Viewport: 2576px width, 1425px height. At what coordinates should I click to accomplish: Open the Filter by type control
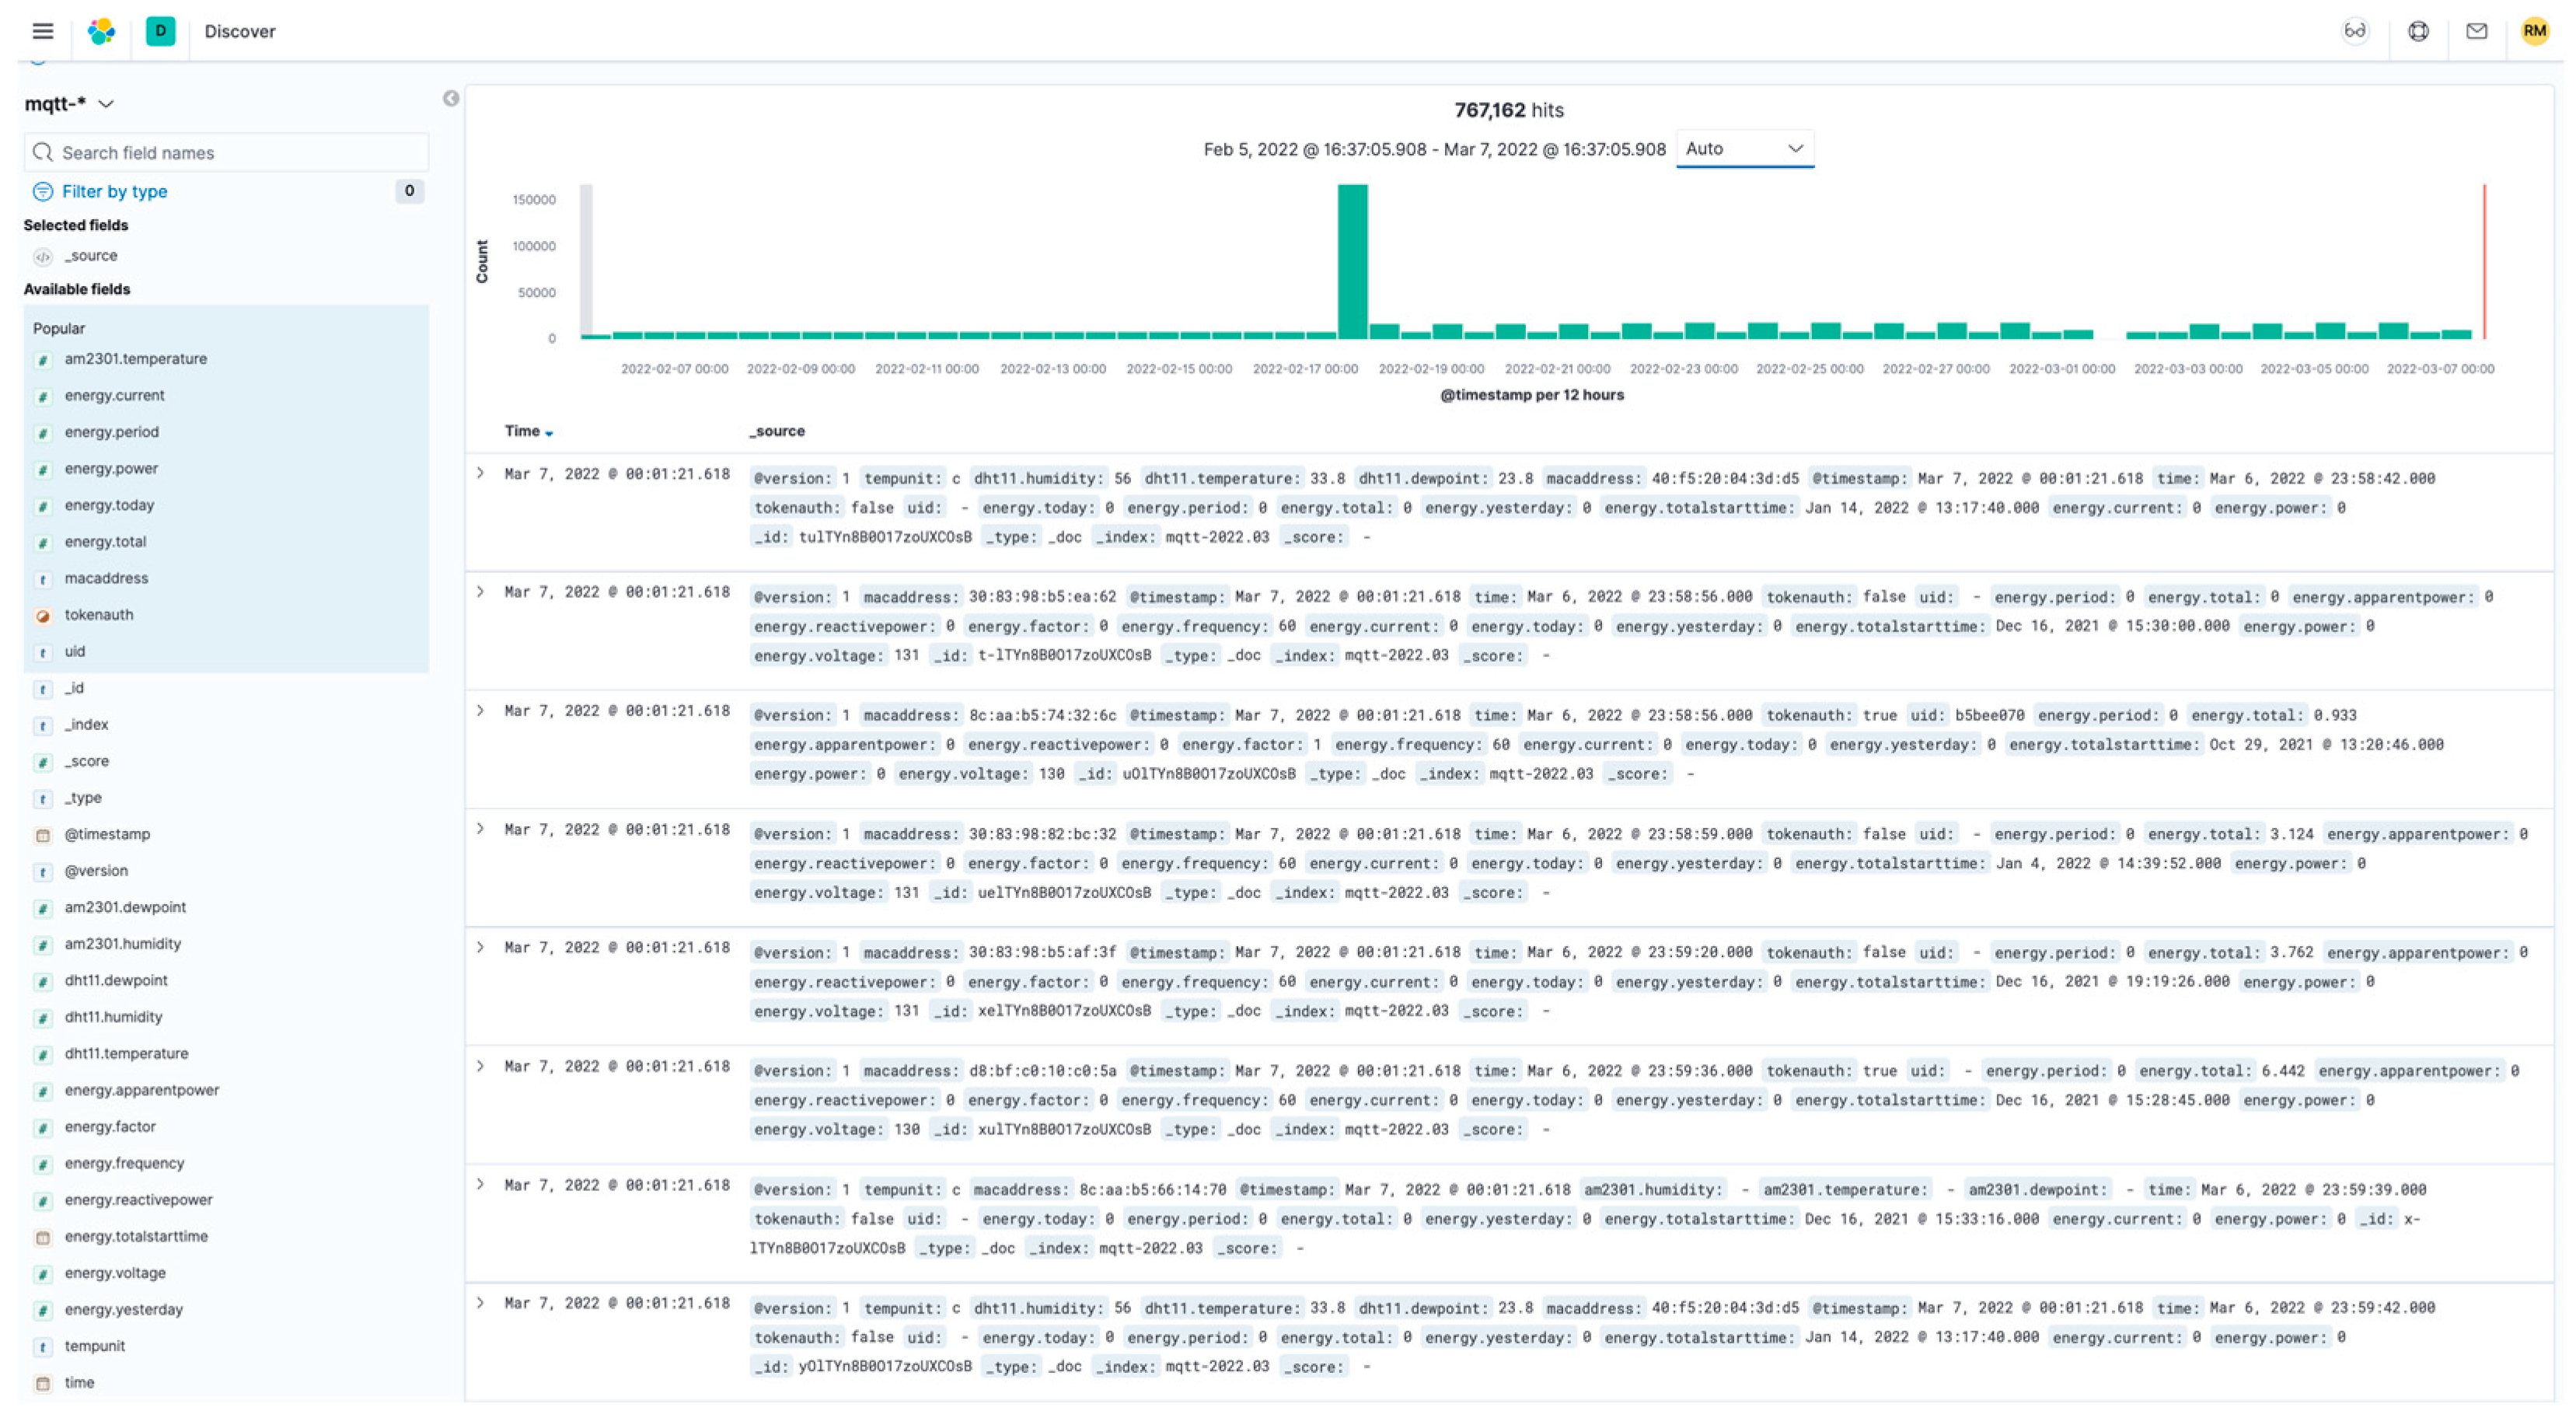pos(114,191)
